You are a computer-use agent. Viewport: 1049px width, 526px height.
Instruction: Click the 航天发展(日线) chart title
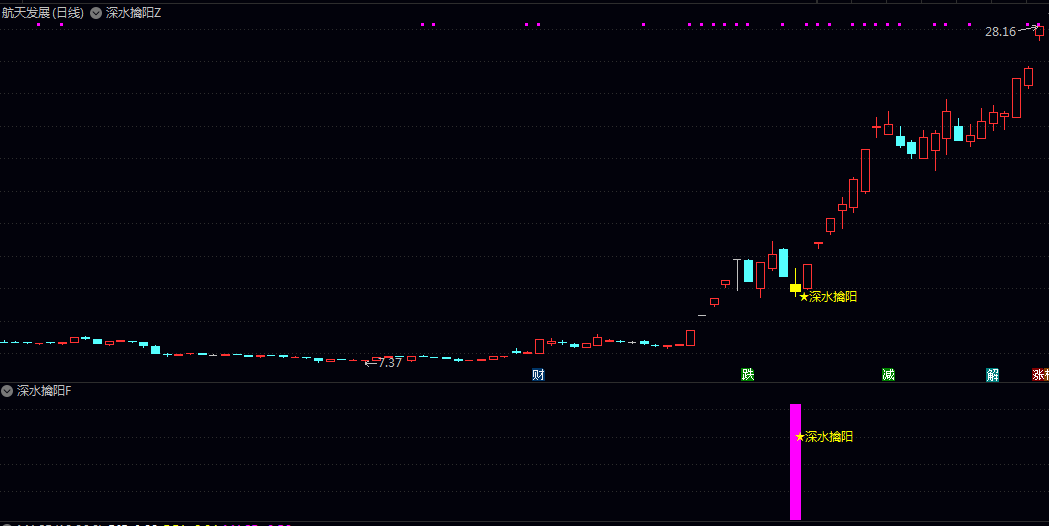[x=43, y=13]
